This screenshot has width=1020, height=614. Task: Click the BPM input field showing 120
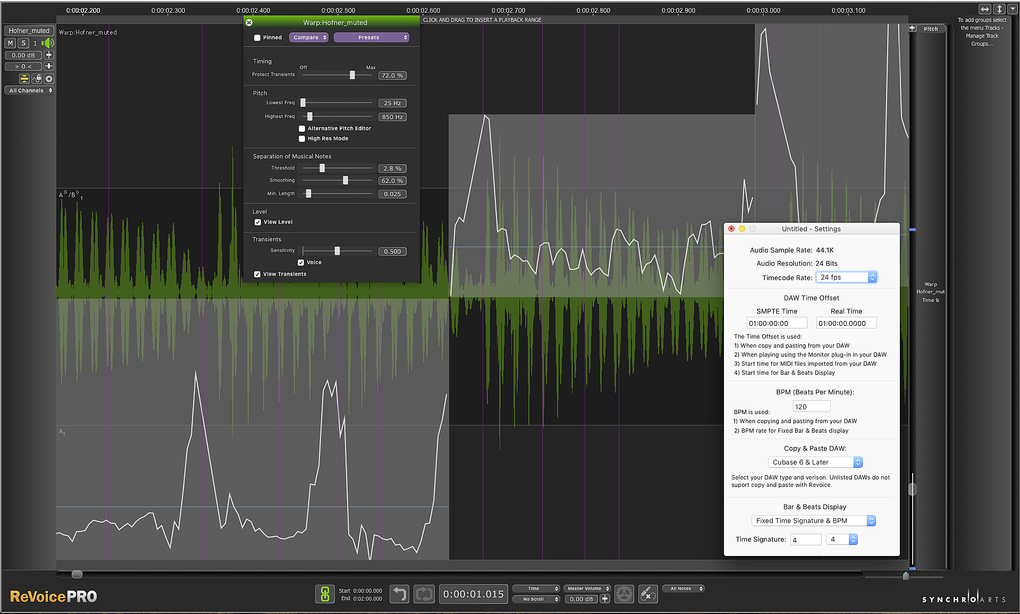pyautogui.click(x=811, y=407)
